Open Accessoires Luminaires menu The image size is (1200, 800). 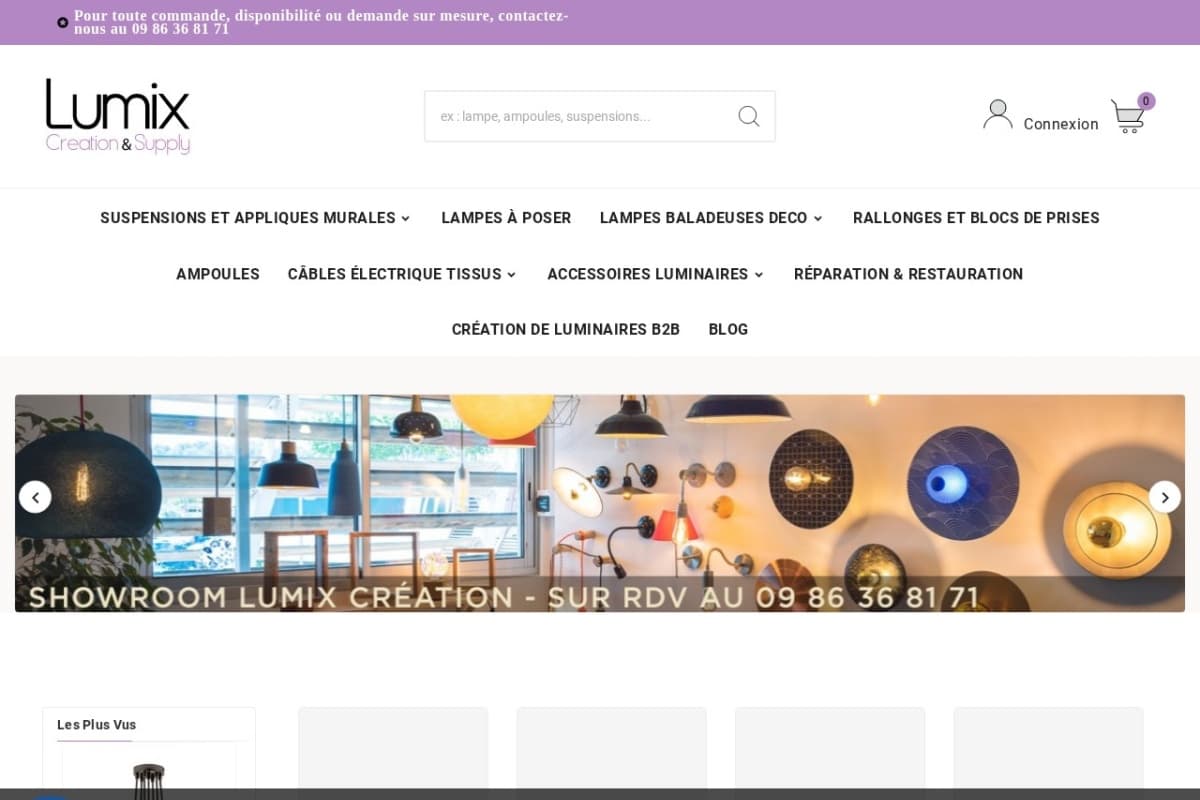648,274
